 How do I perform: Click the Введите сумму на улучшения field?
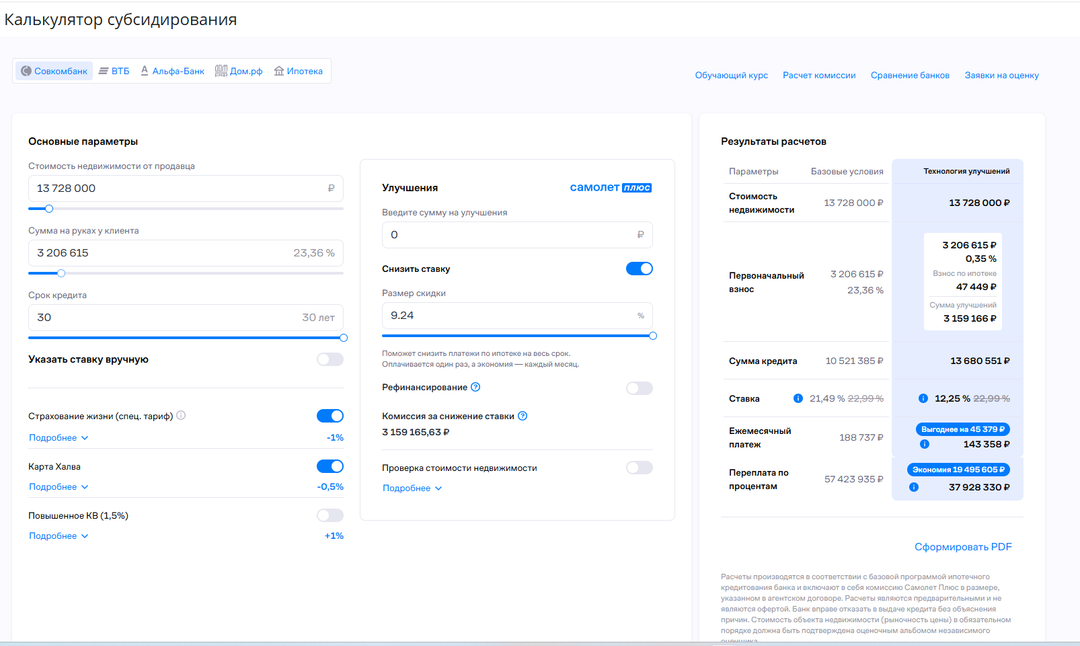[x=510, y=235]
